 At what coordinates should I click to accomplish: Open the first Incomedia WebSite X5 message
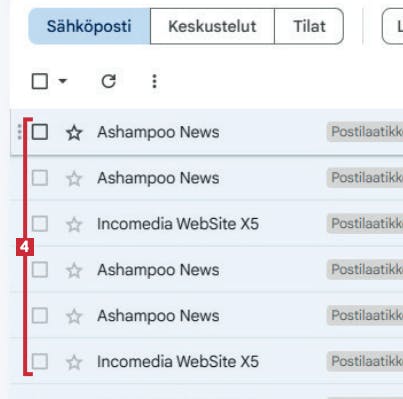(178, 224)
